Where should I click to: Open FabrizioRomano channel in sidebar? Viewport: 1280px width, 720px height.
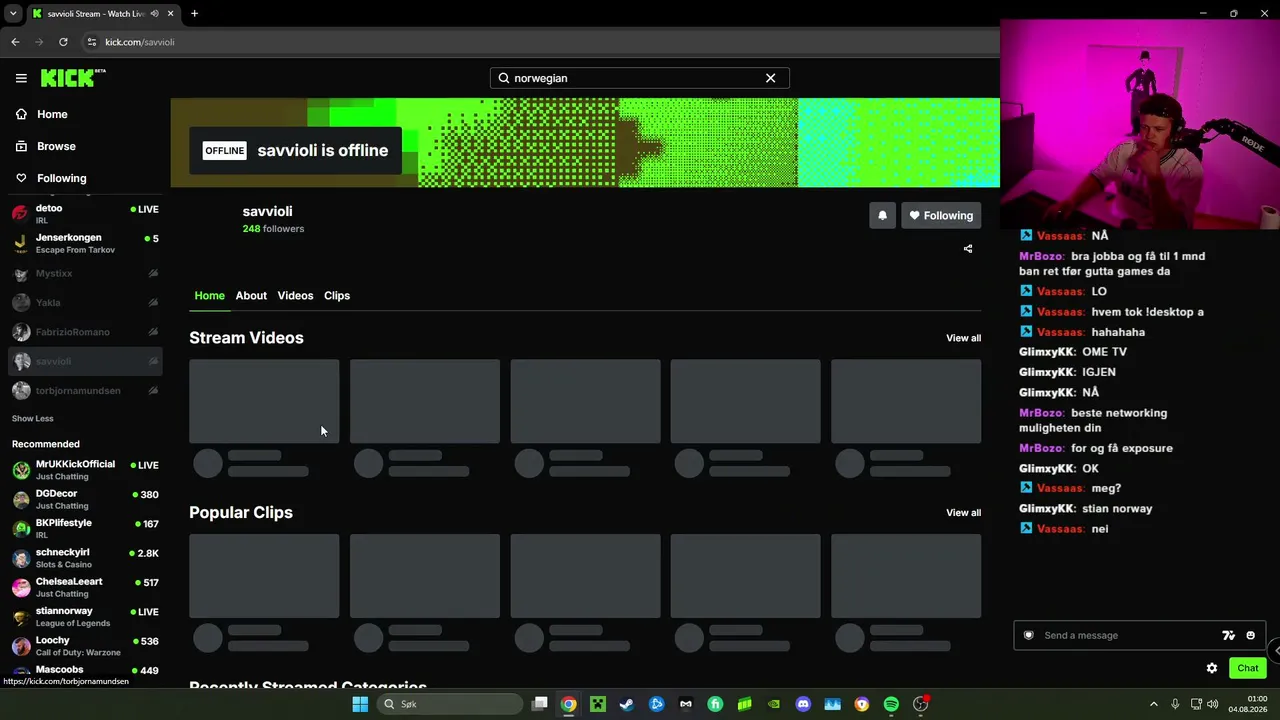(x=85, y=332)
